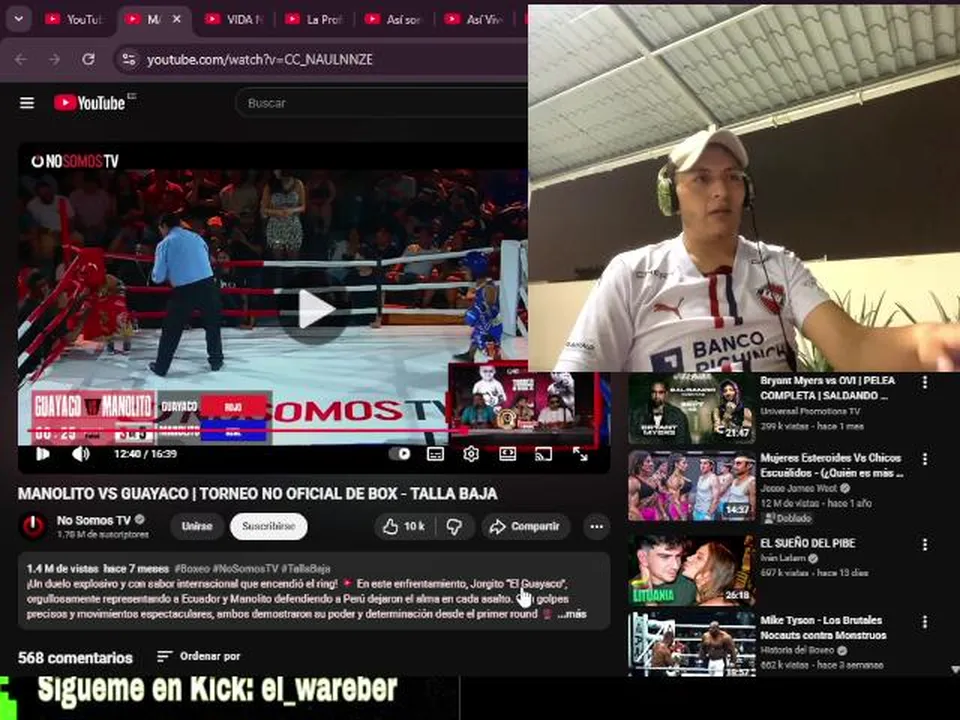Open site information icon in address bar

(x=129, y=59)
